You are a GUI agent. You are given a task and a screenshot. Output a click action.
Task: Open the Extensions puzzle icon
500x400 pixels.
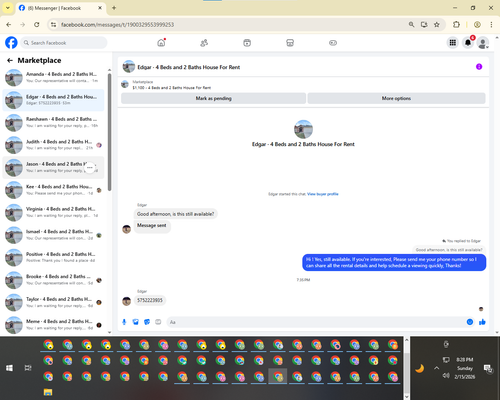[456, 24]
